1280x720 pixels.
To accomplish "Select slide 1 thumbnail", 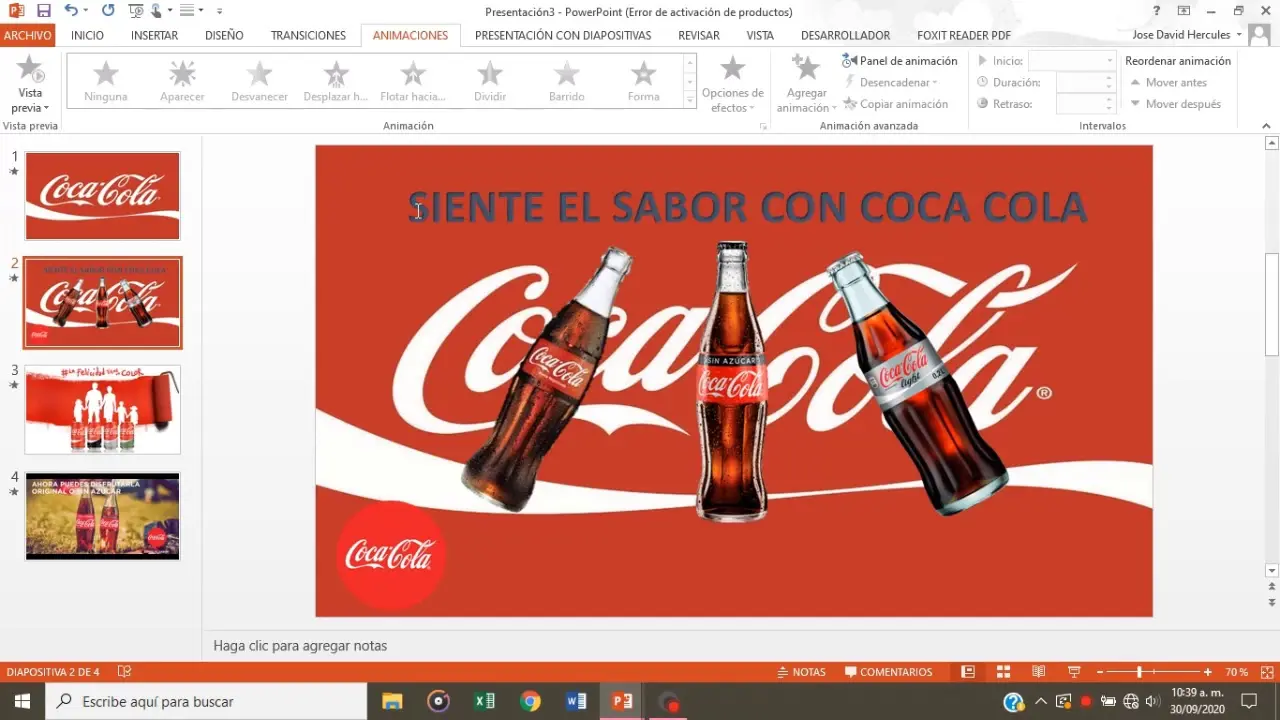I will pos(102,195).
